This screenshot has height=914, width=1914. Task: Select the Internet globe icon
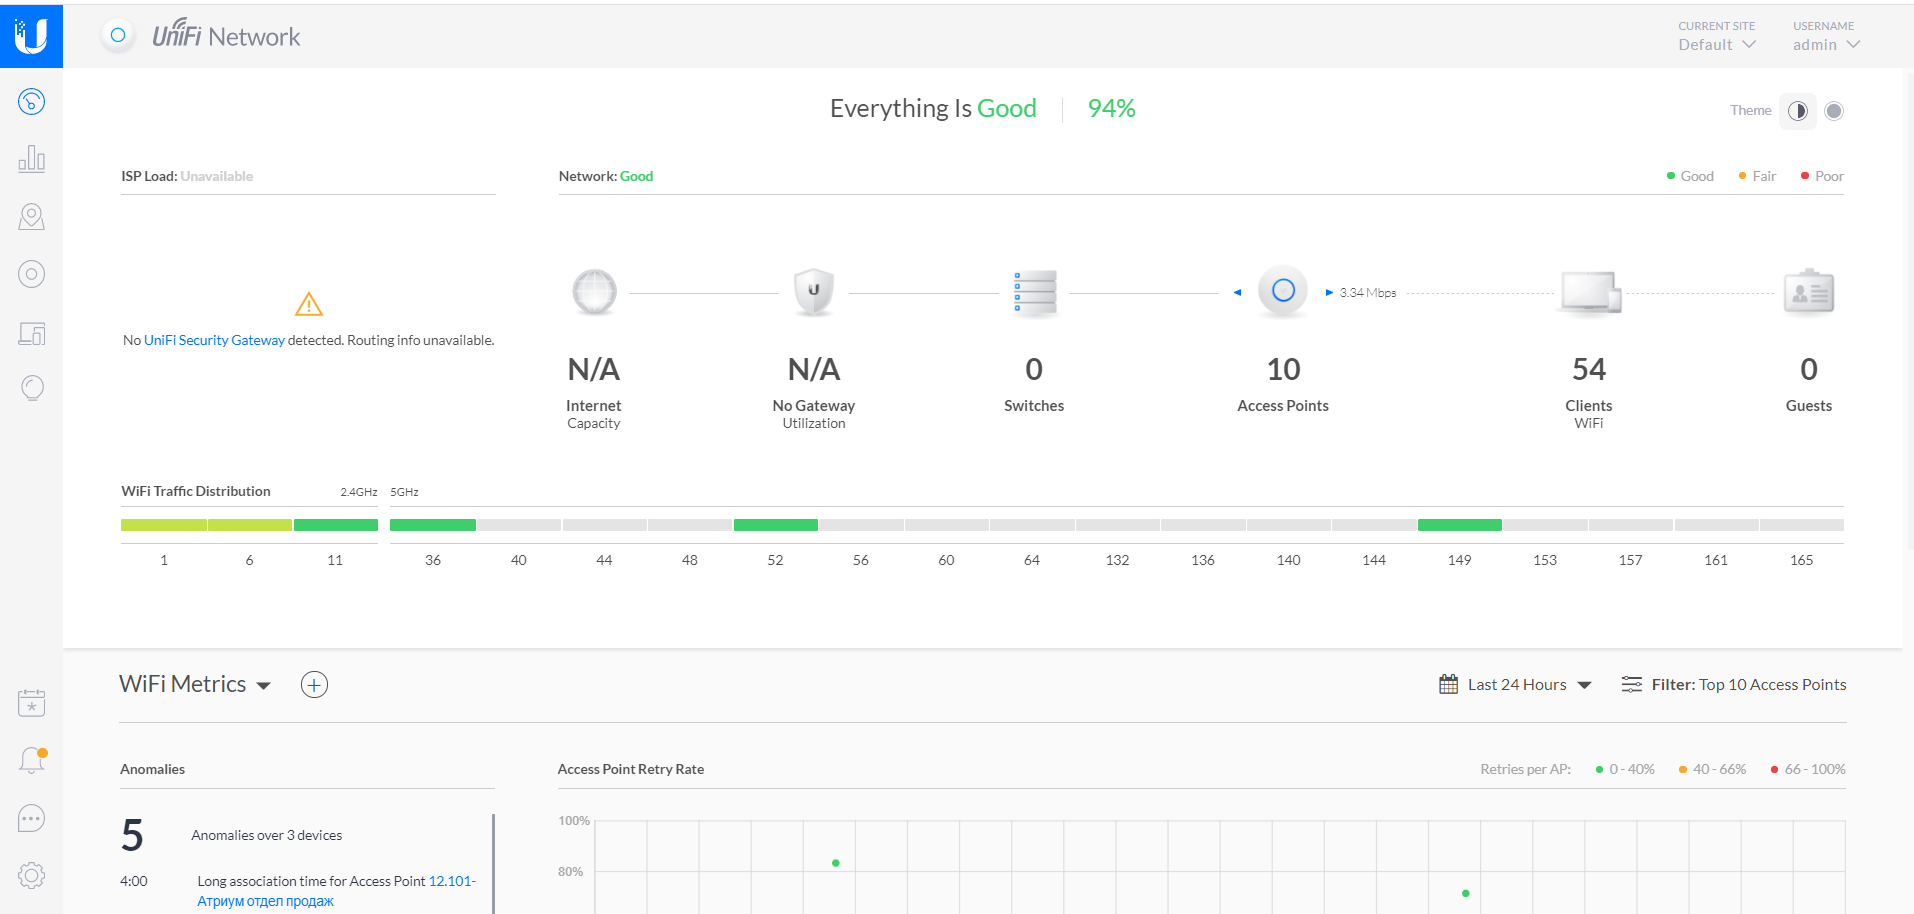(594, 292)
